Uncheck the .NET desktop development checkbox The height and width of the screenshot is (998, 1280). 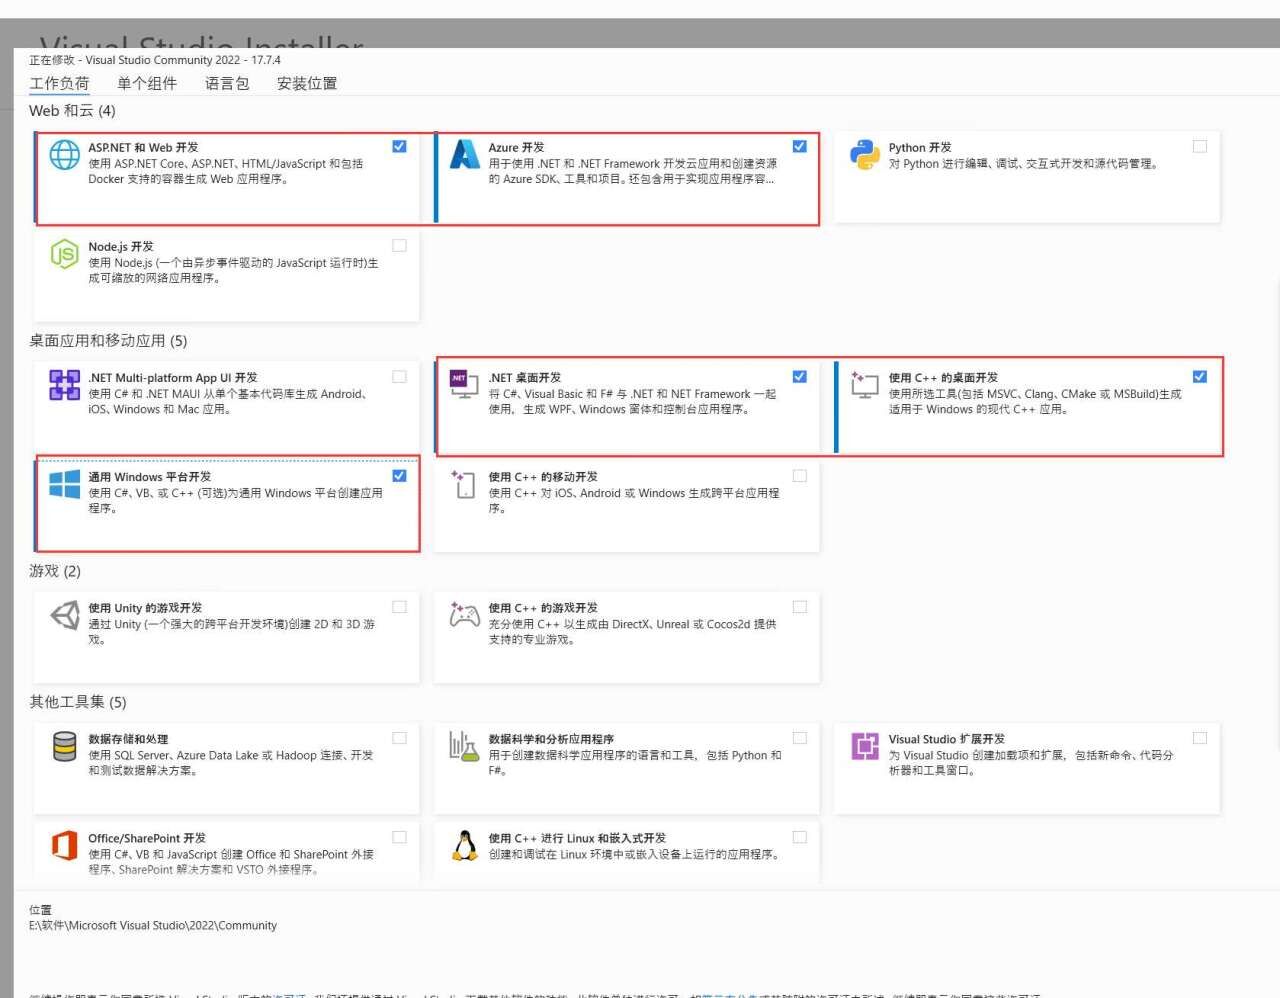coord(799,376)
